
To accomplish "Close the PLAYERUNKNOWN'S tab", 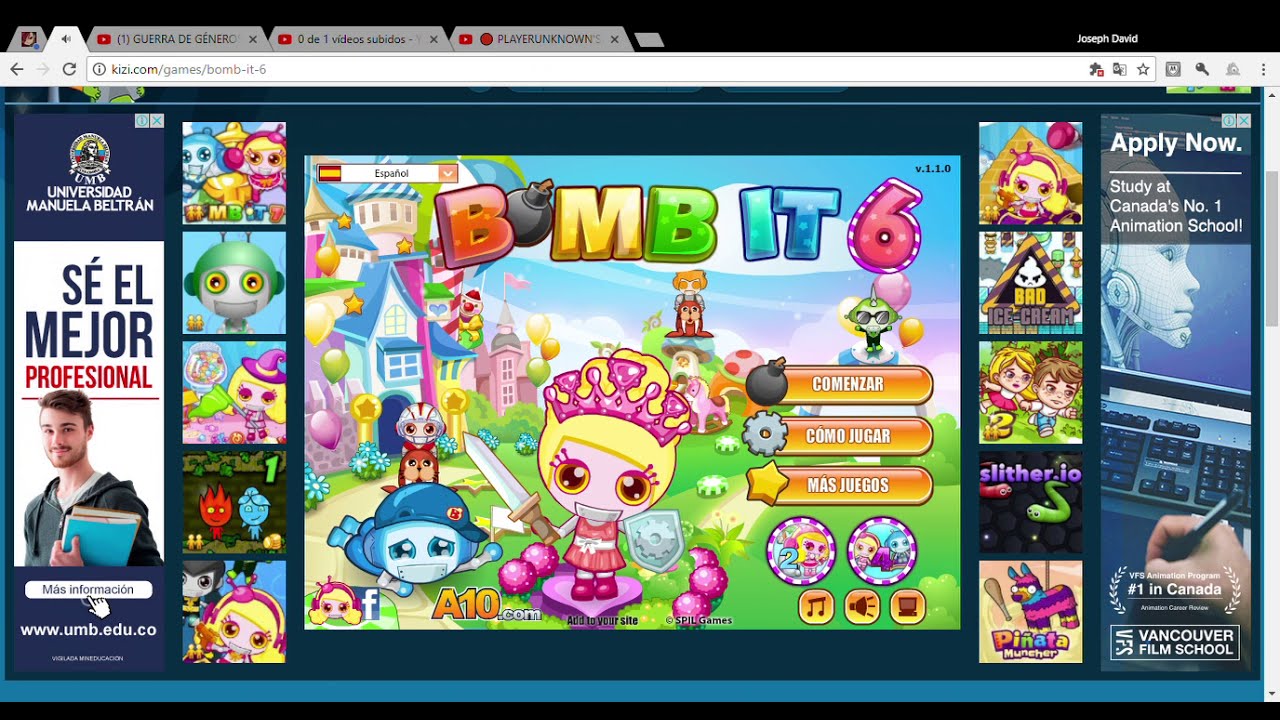I will [614, 40].
